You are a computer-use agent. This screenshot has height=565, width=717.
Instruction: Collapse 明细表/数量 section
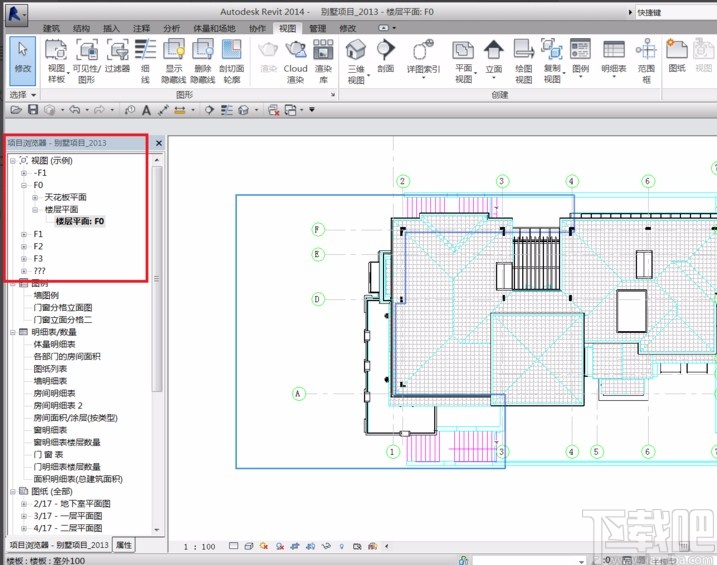13,332
